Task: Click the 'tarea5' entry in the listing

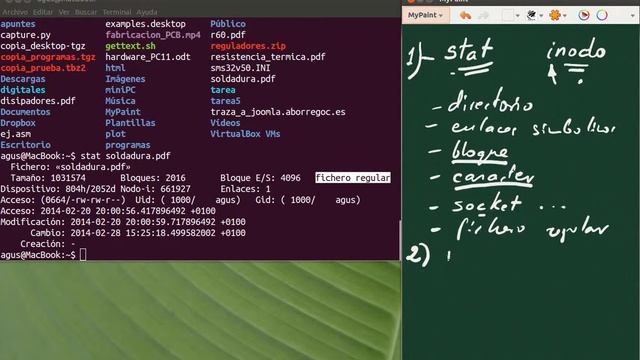Action: (225, 101)
